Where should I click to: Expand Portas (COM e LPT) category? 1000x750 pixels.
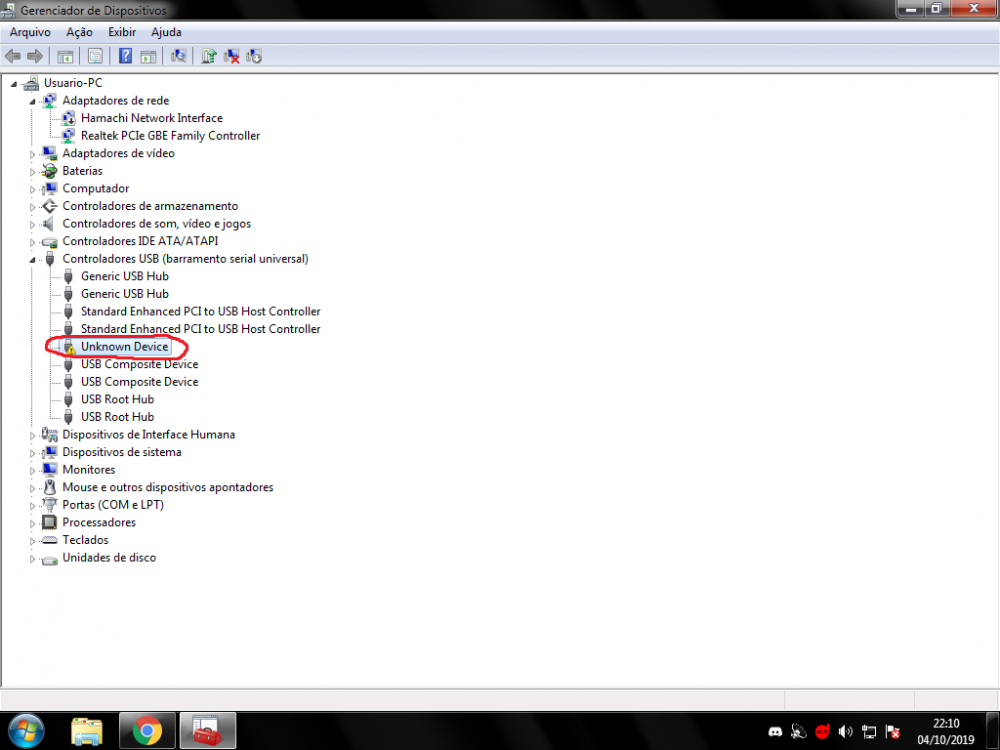point(33,506)
